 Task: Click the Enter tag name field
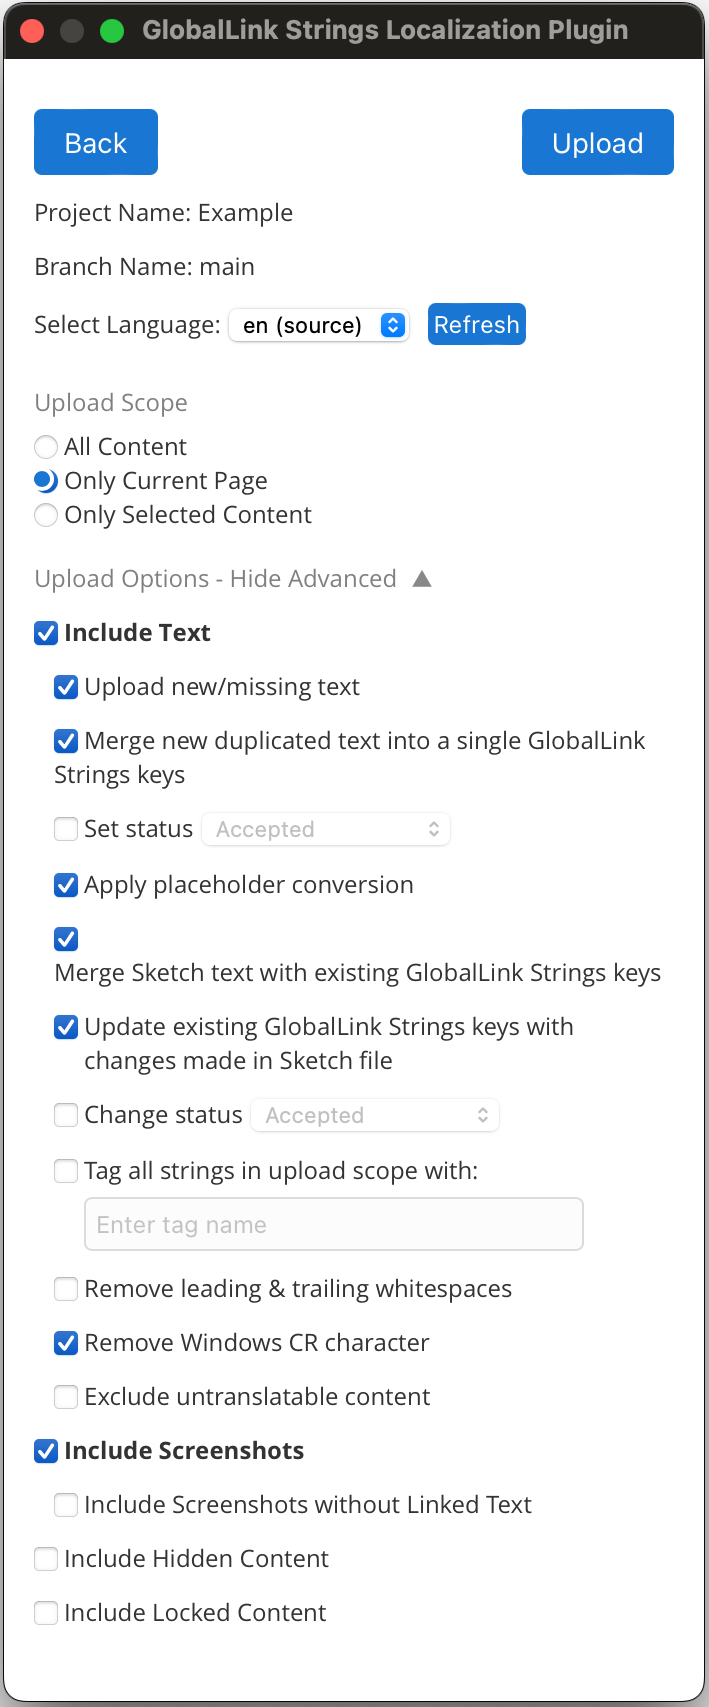pos(333,1225)
